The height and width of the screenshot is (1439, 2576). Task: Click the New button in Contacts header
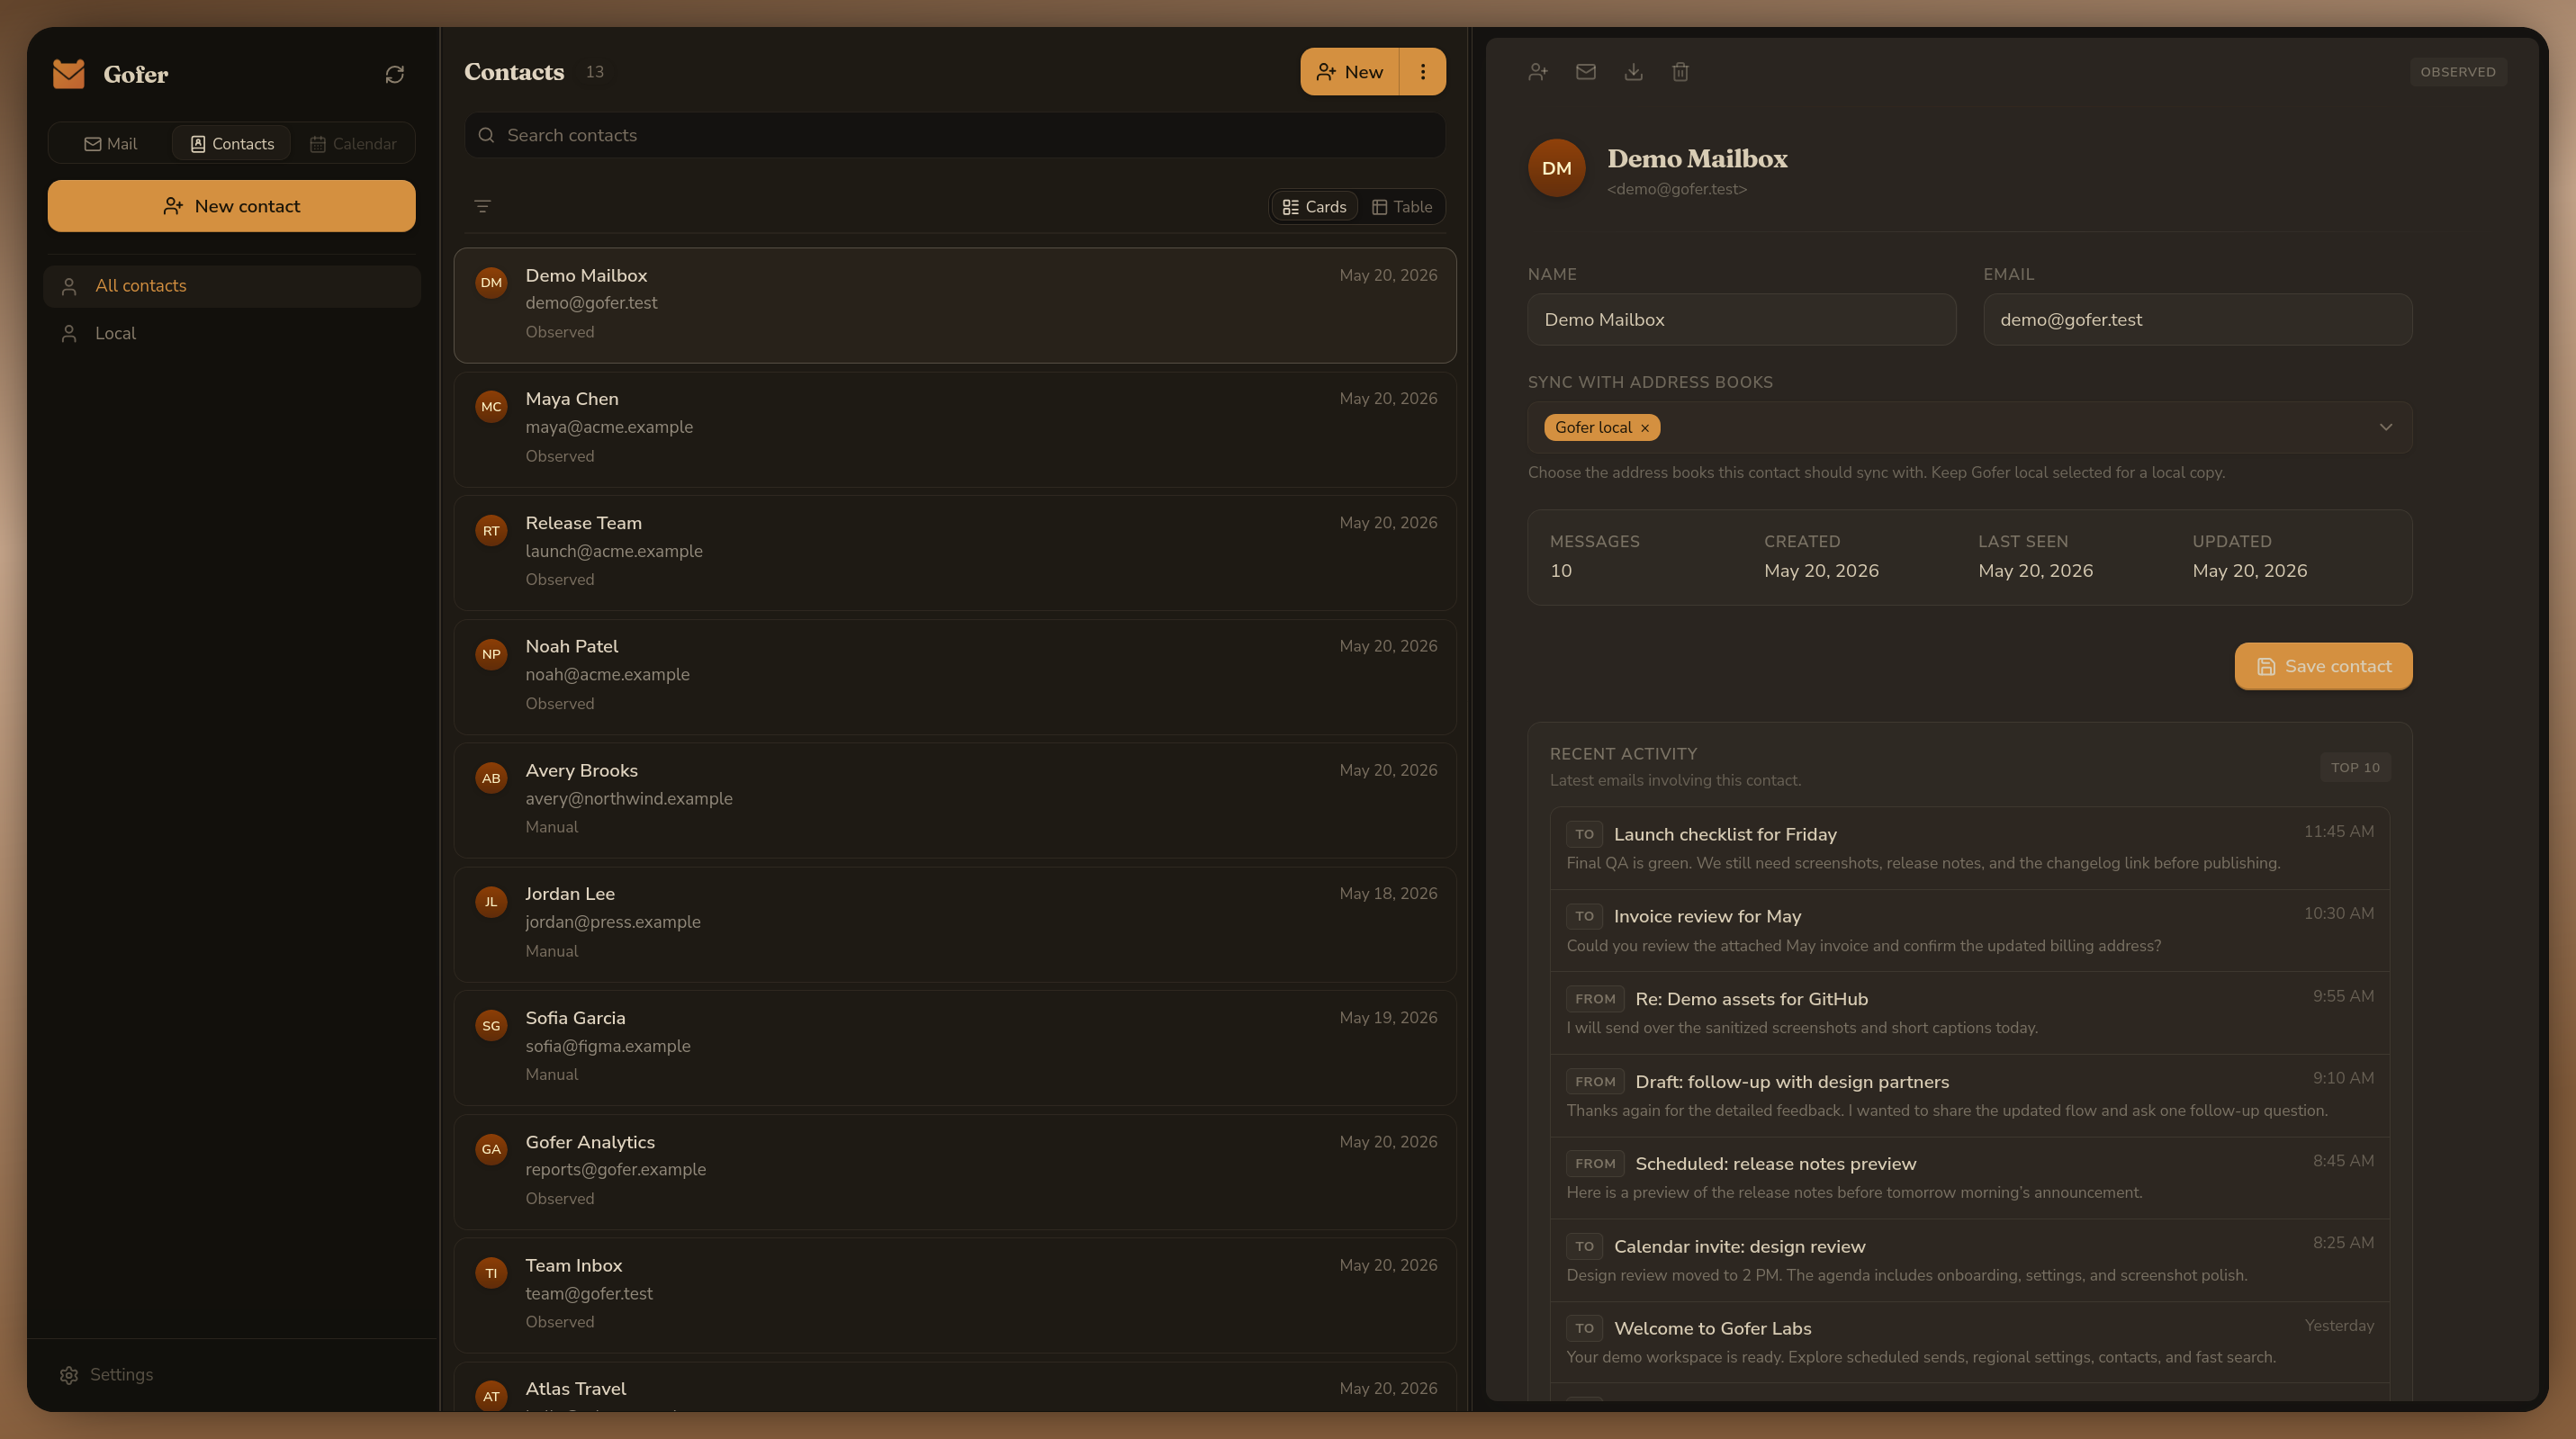[1349, 72]
